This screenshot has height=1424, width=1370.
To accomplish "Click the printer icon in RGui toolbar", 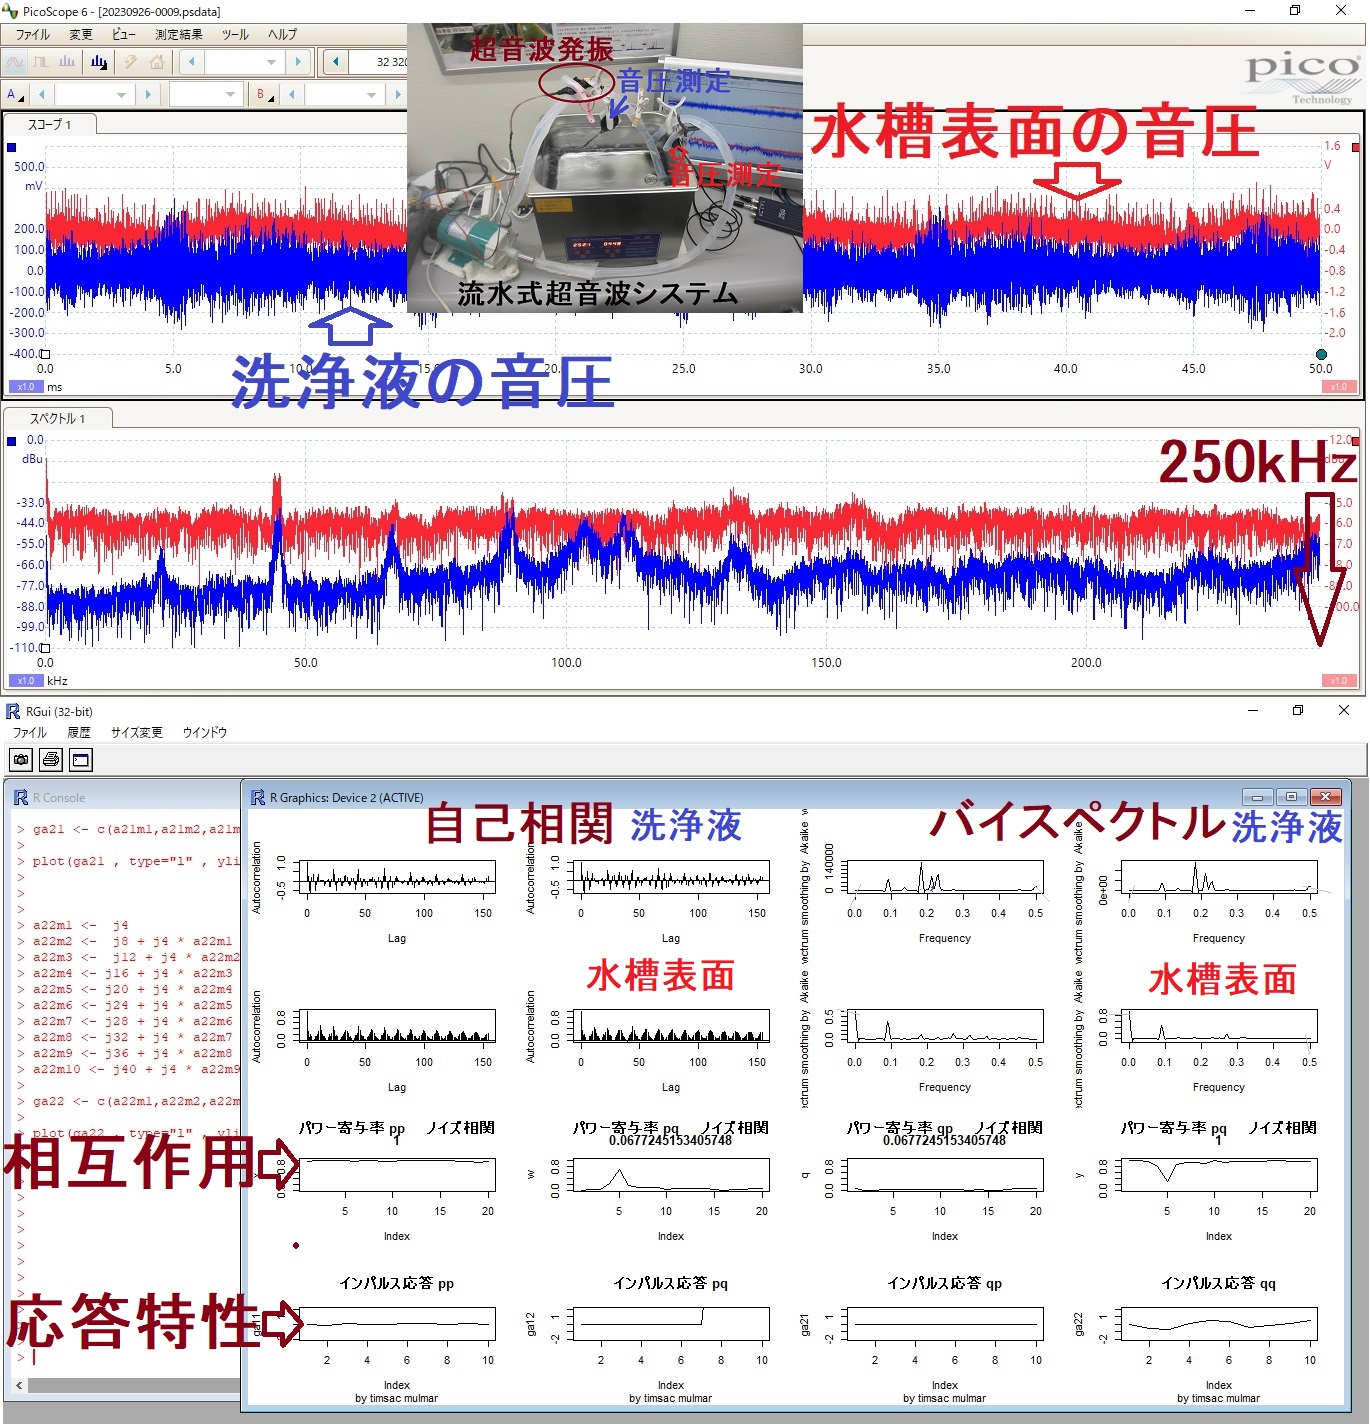I will pyautogui.click(x=51, y=760).
